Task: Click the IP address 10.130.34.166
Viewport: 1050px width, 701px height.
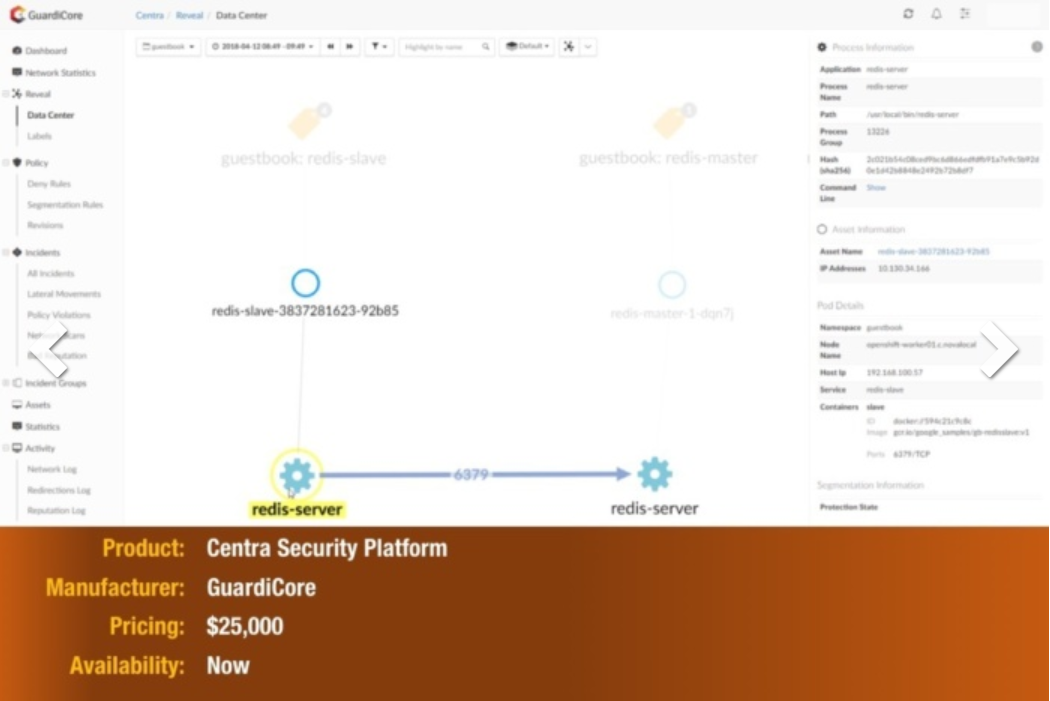Action: click(903, 268)
